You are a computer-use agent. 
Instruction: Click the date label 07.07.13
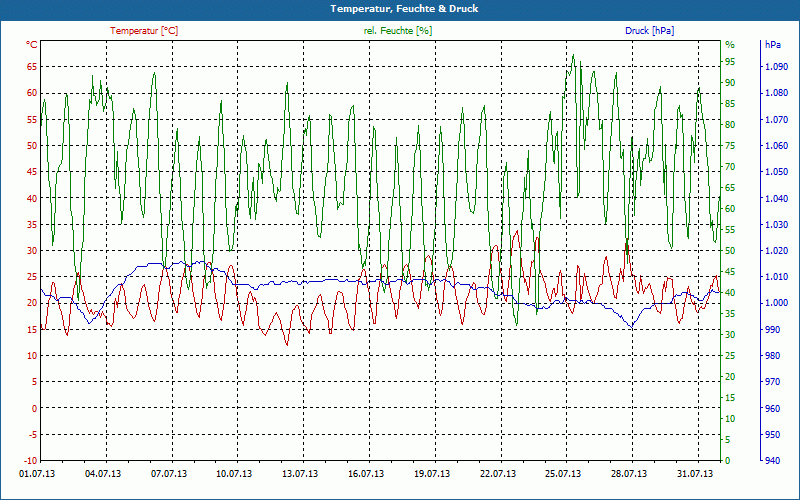pyautogui.click(x=169, y=474)
